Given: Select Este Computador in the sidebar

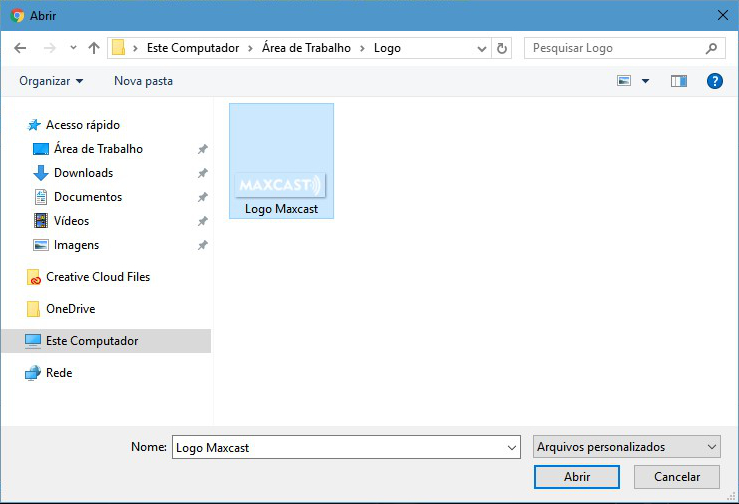Looking at the screenshot, I should coord(106,341).
